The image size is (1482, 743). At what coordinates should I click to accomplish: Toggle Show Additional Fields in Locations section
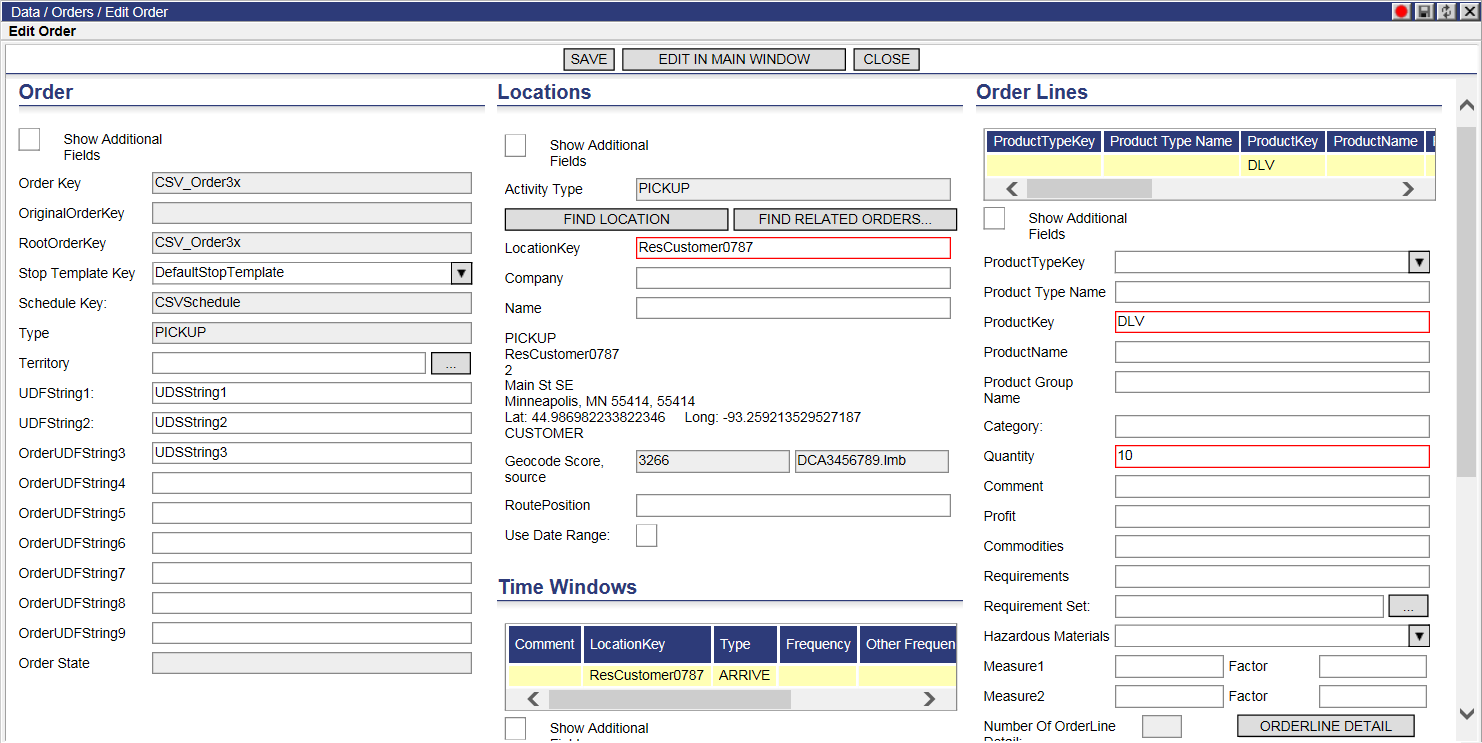pos(515,145)
